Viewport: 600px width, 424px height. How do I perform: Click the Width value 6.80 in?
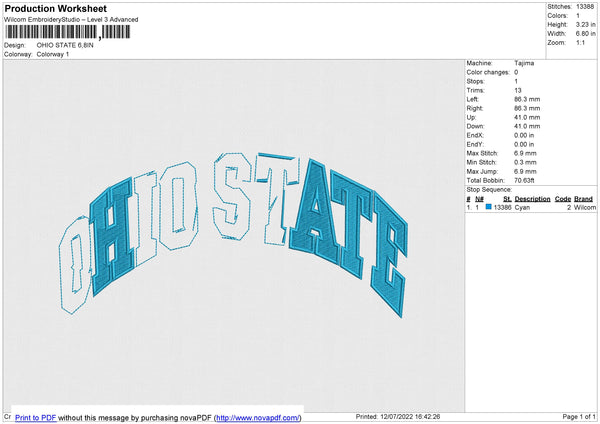click(x=585, y=34)
